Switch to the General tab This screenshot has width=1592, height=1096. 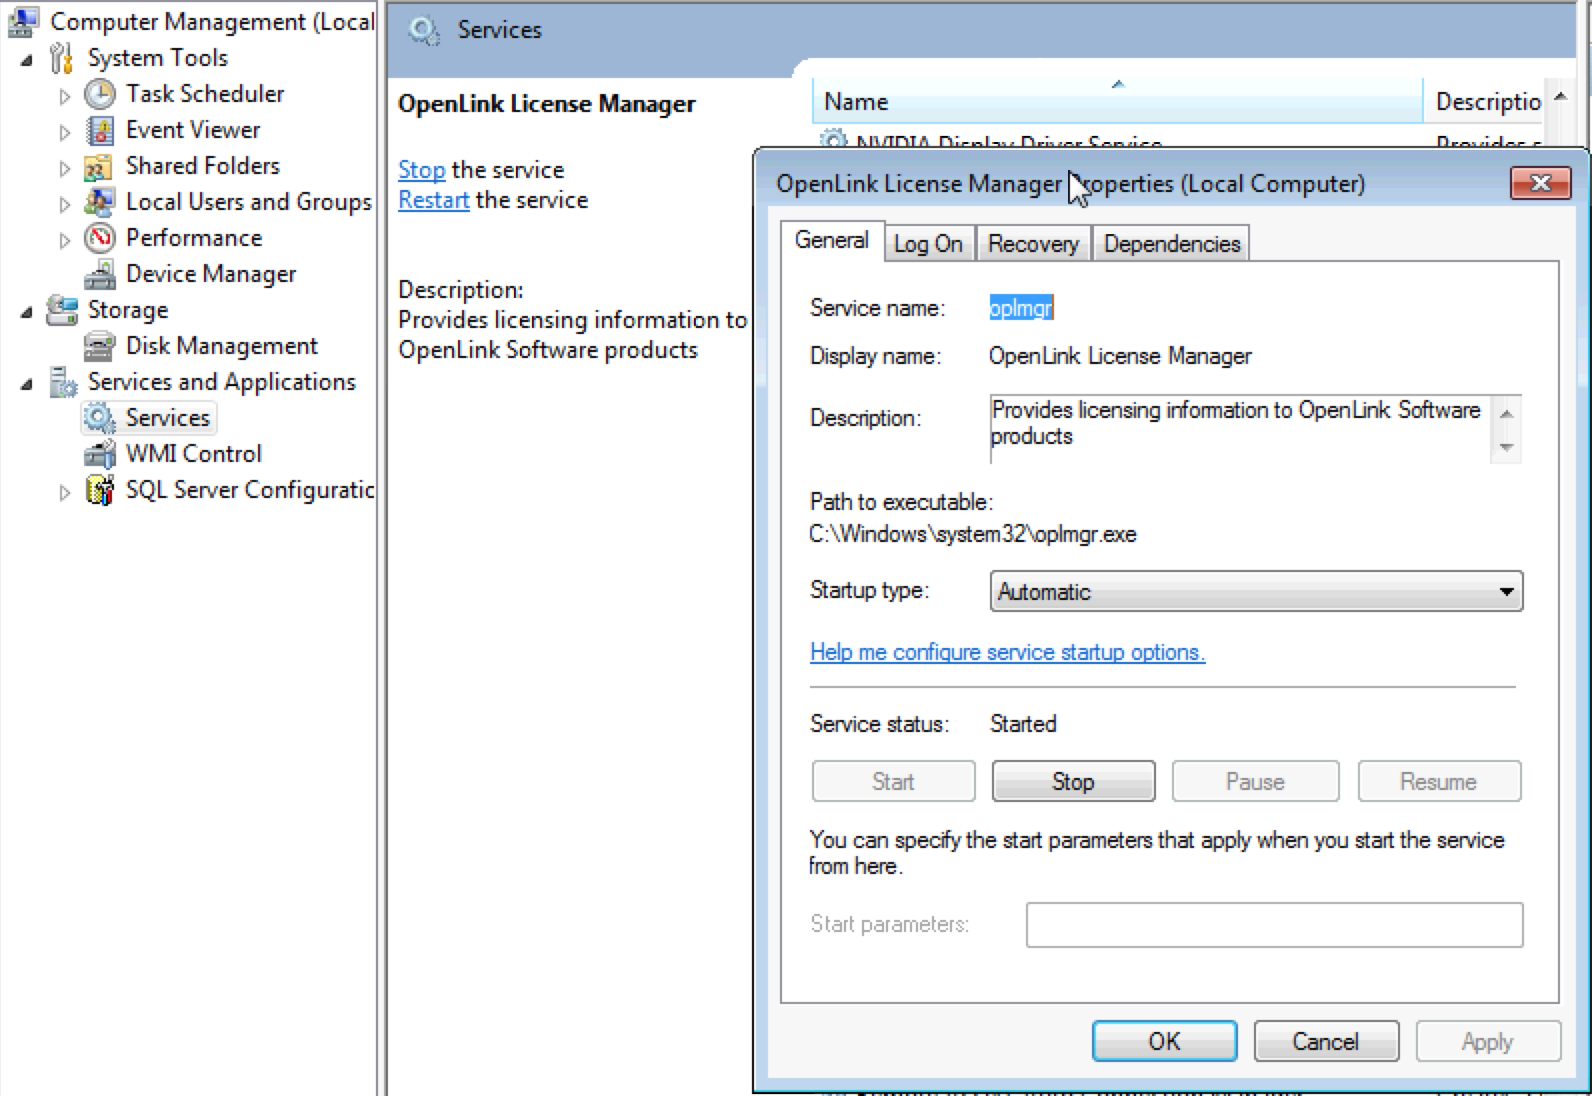coord(831,241)
